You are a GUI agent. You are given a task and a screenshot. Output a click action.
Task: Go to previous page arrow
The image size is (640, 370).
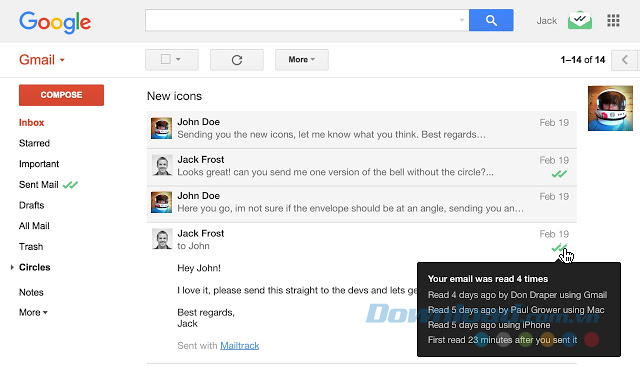point(625,60)
